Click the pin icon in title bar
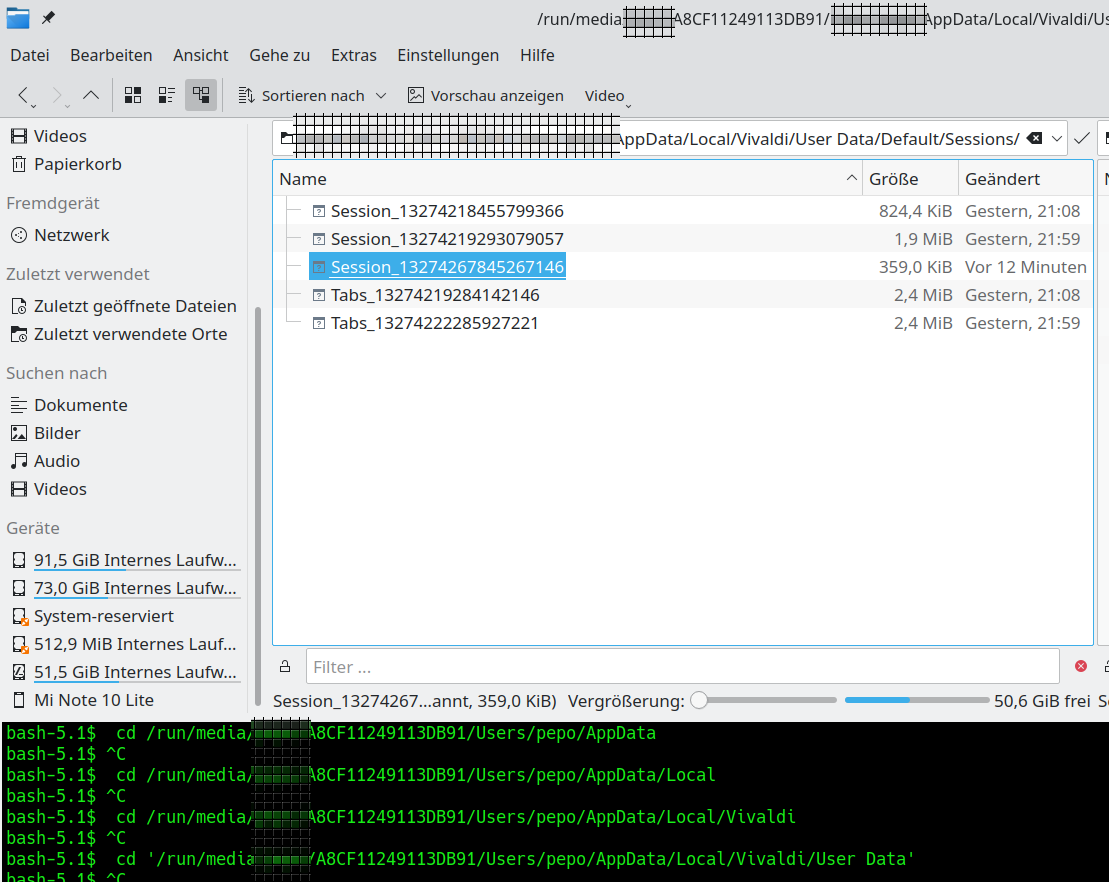 (48, 18)
